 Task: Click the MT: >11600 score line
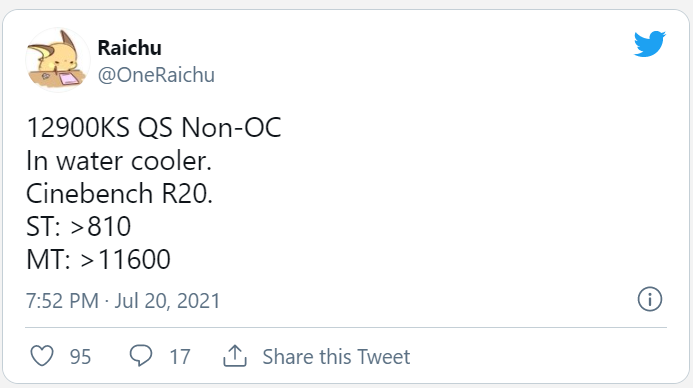tap(99, 259)
